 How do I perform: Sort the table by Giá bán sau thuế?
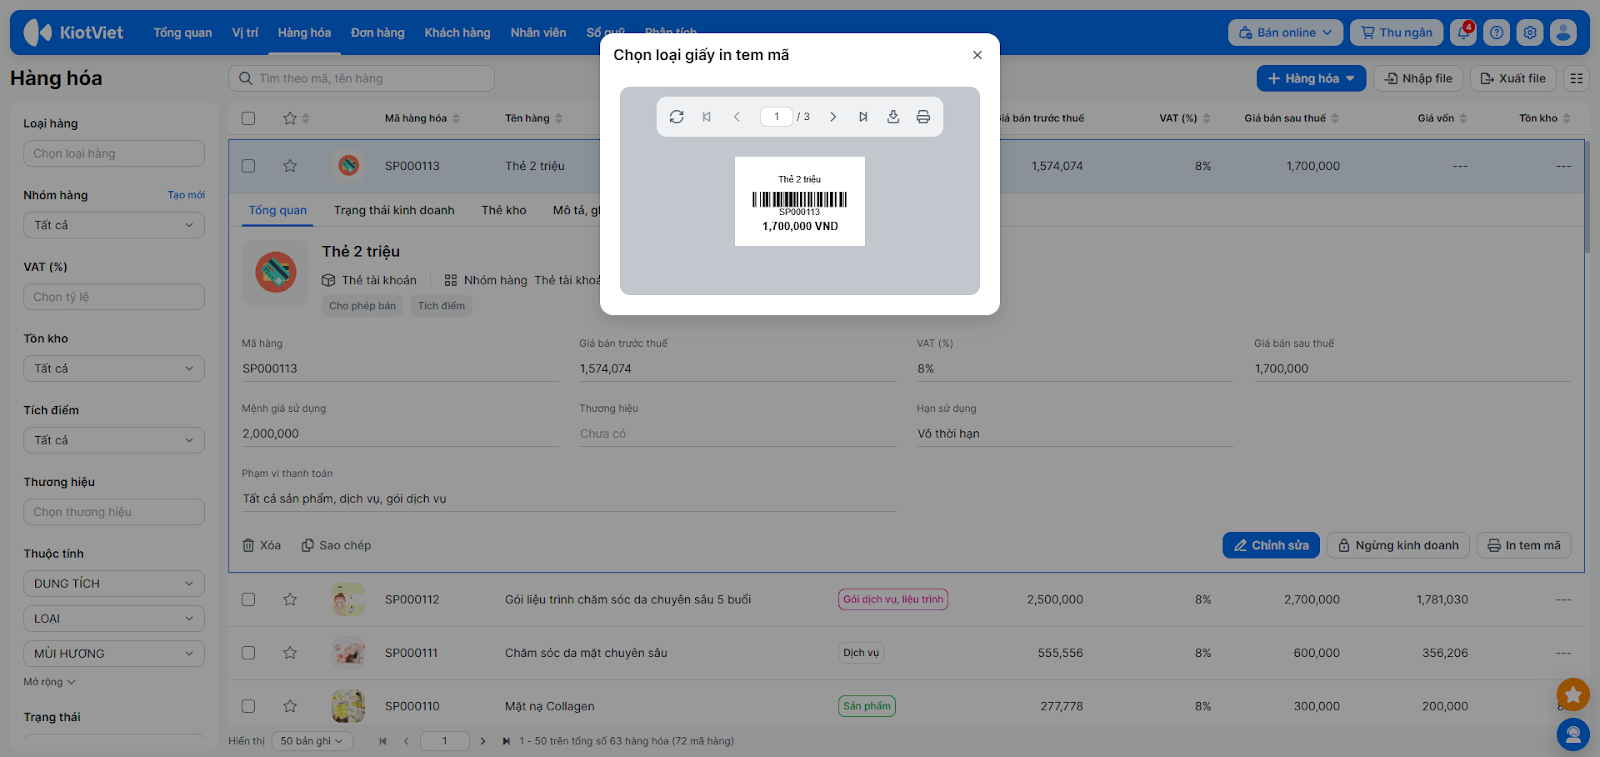[1291, 118]
